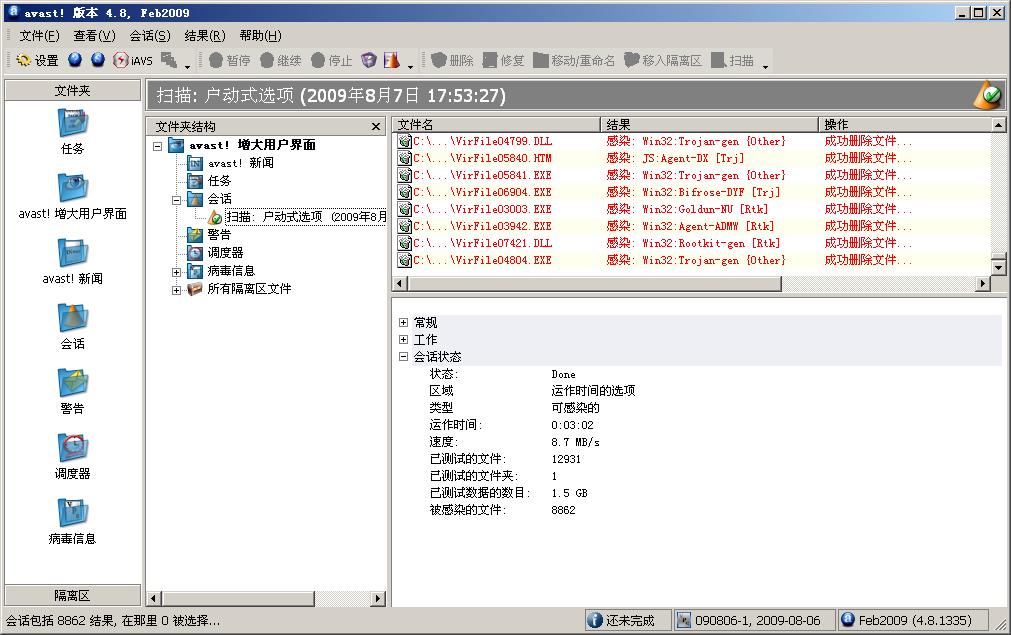Click the 修复 repair toolbar button
Viewport: 1011px width, 635px height.
pos(503,61)
